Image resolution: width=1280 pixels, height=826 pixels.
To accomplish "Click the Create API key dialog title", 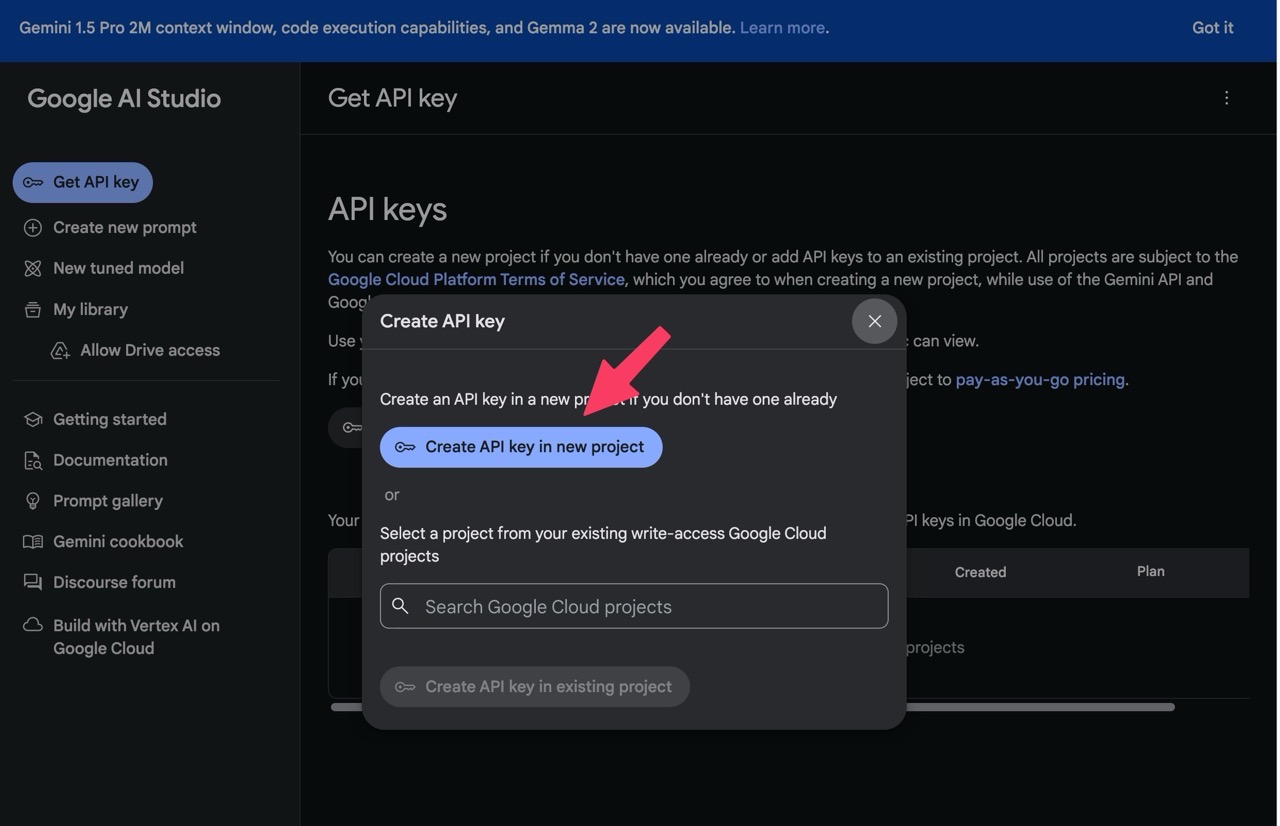I will click(x=442, y=321).
